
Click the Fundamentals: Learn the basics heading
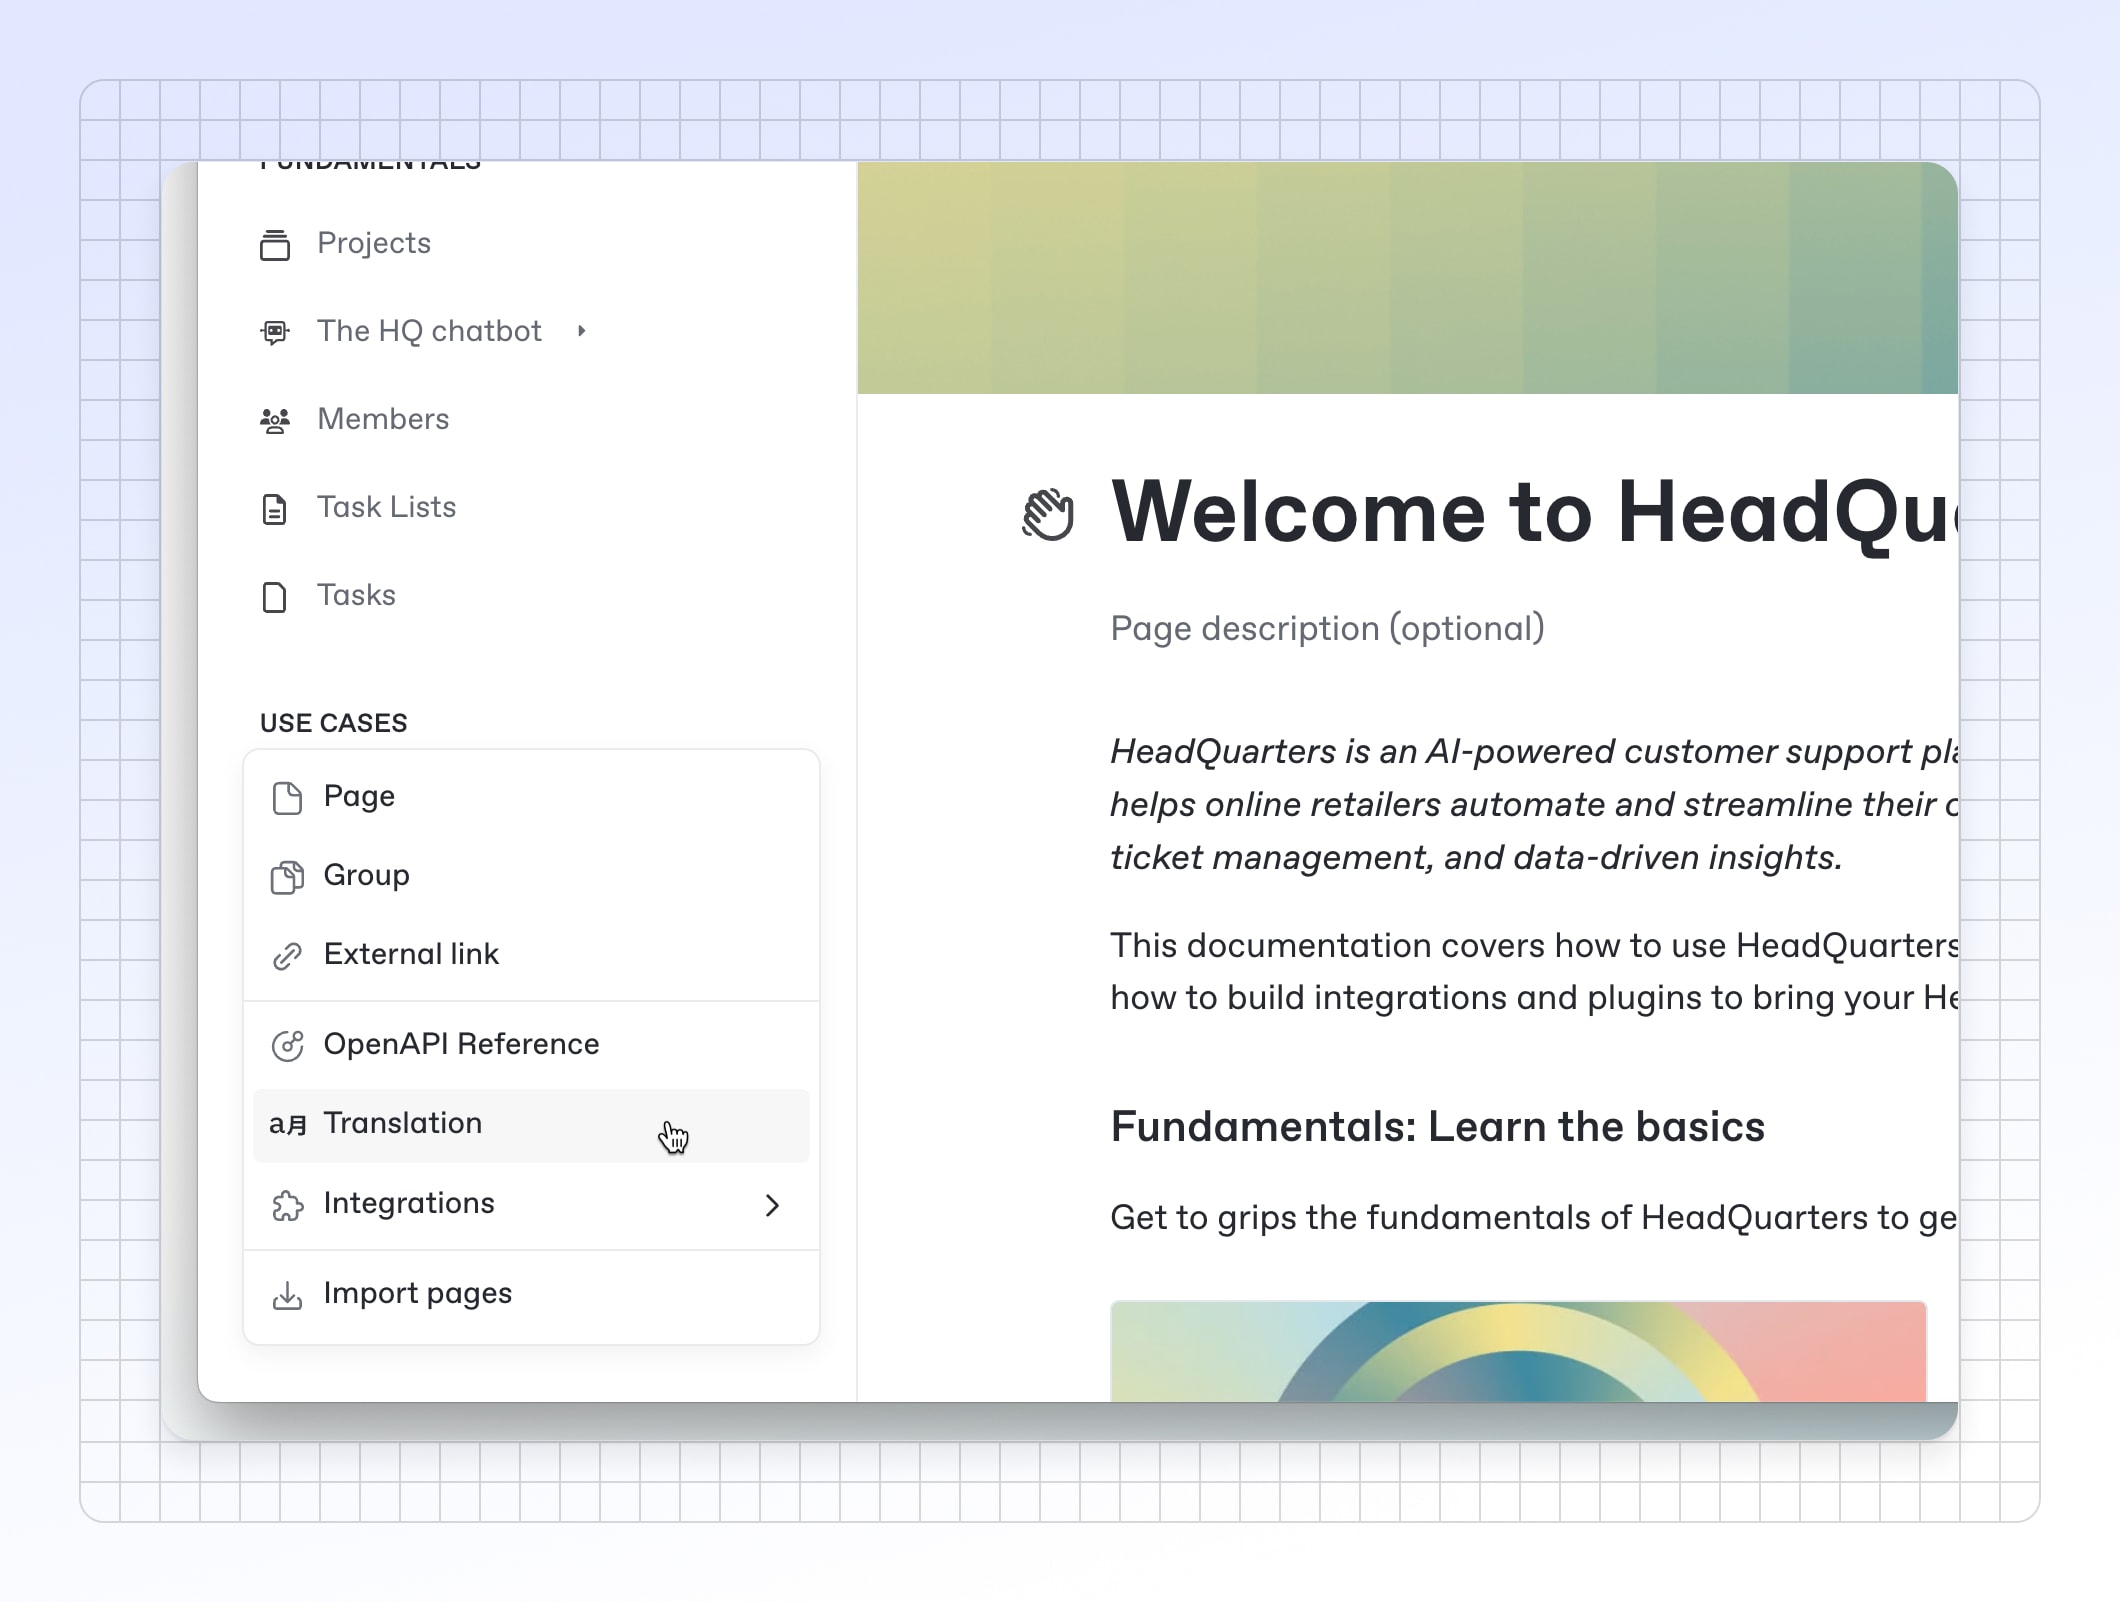1437,1127
